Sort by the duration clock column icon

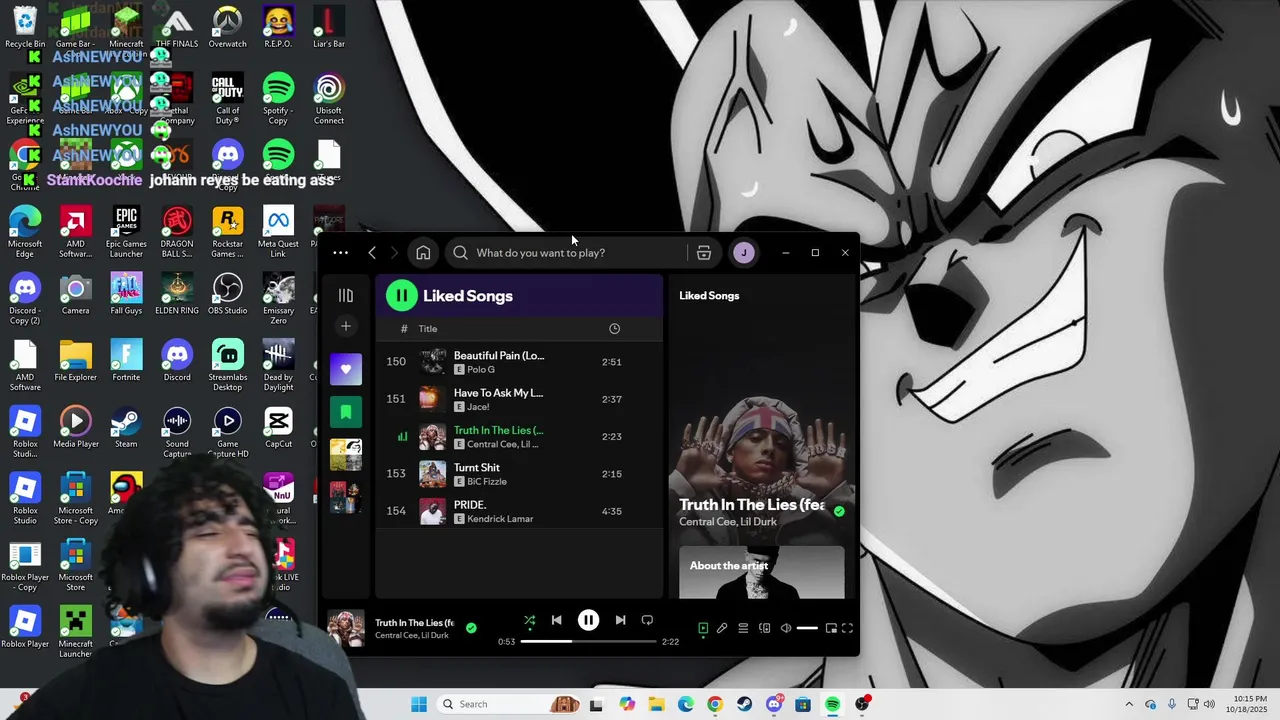pos(614,329)
